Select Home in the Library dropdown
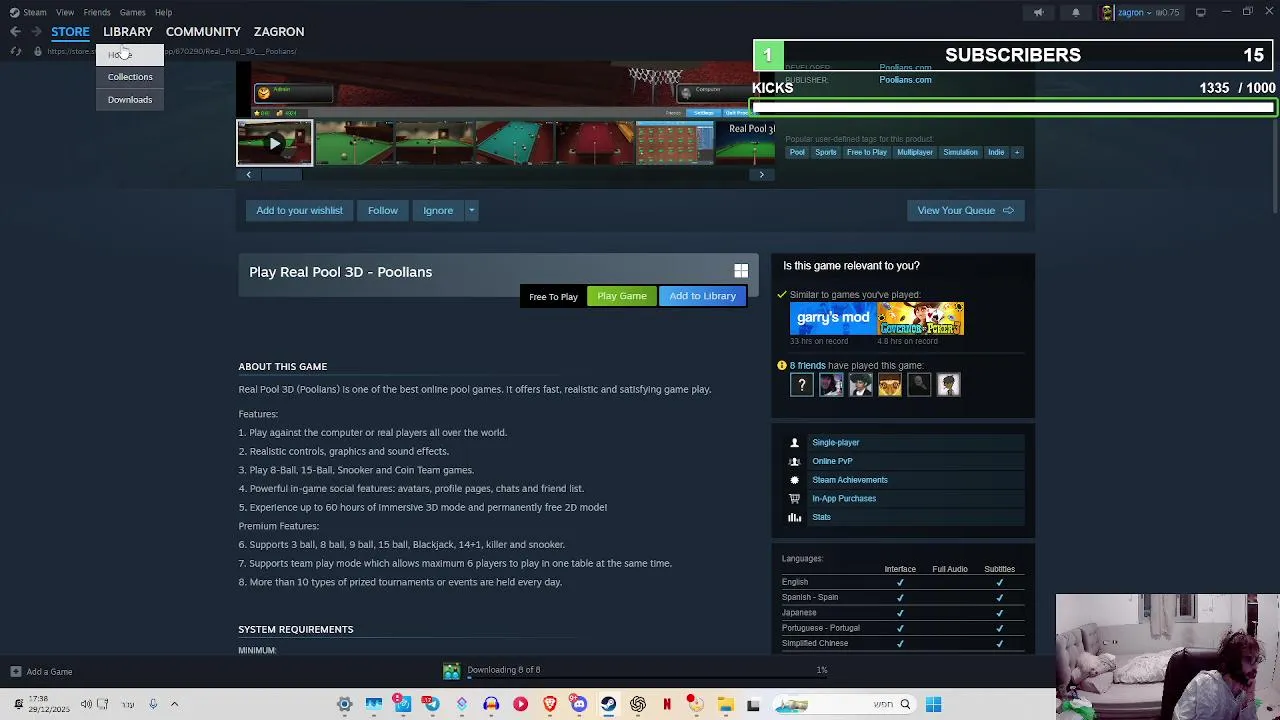 coord(130,55)
